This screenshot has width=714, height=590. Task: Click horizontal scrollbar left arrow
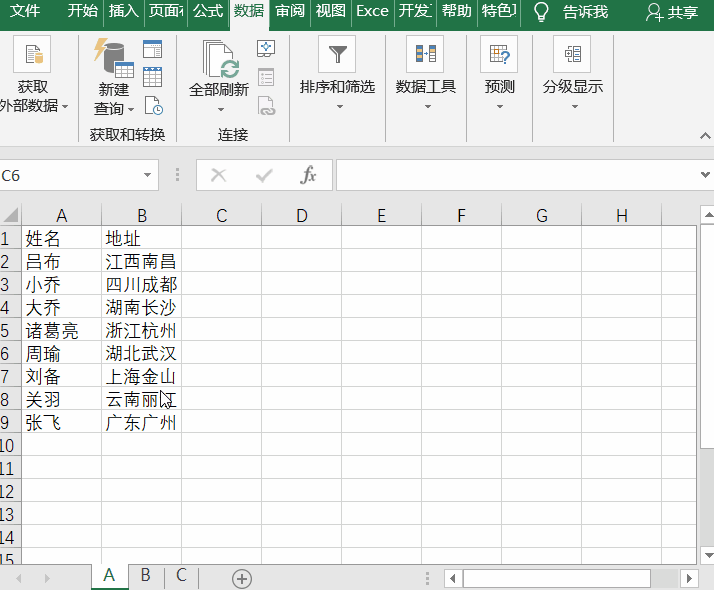(453, 579)
